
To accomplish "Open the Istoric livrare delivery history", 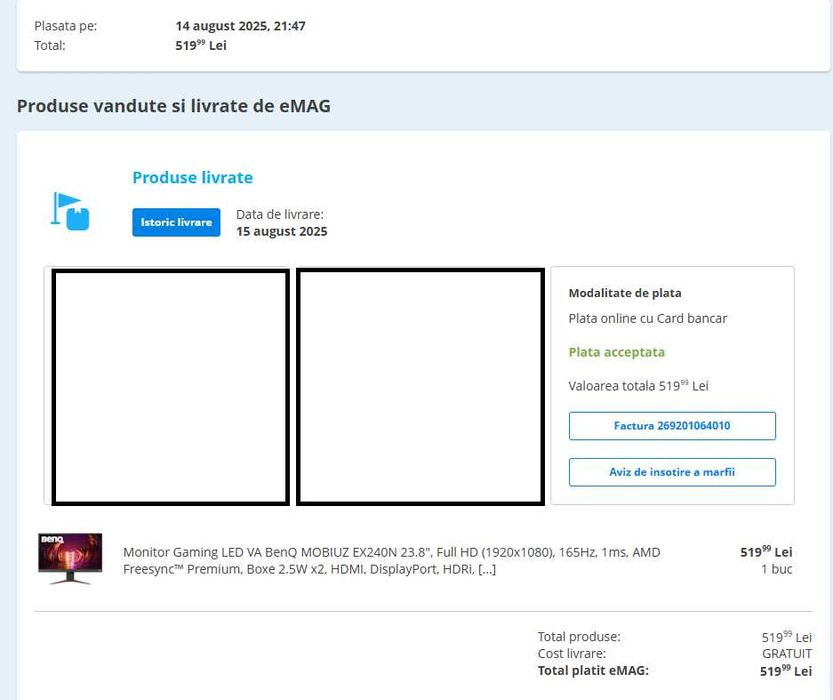I will coord(176,222).
